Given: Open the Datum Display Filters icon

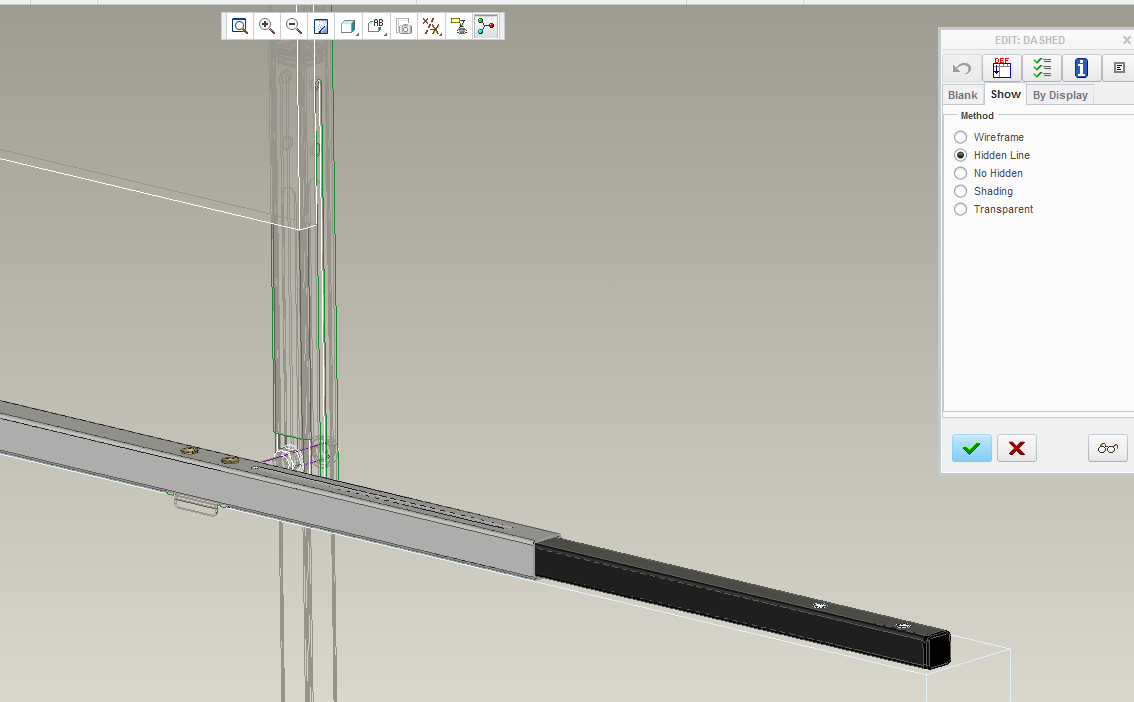Looking at the screenshot, I should point(432,27).
